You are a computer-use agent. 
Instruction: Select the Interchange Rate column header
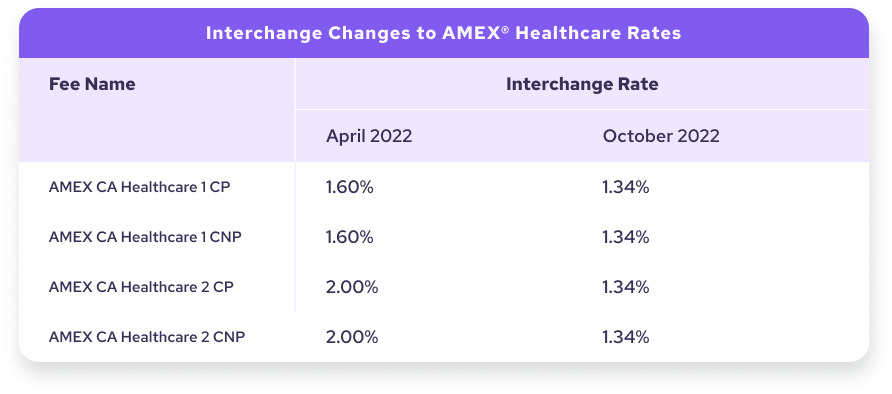[582, 84]
